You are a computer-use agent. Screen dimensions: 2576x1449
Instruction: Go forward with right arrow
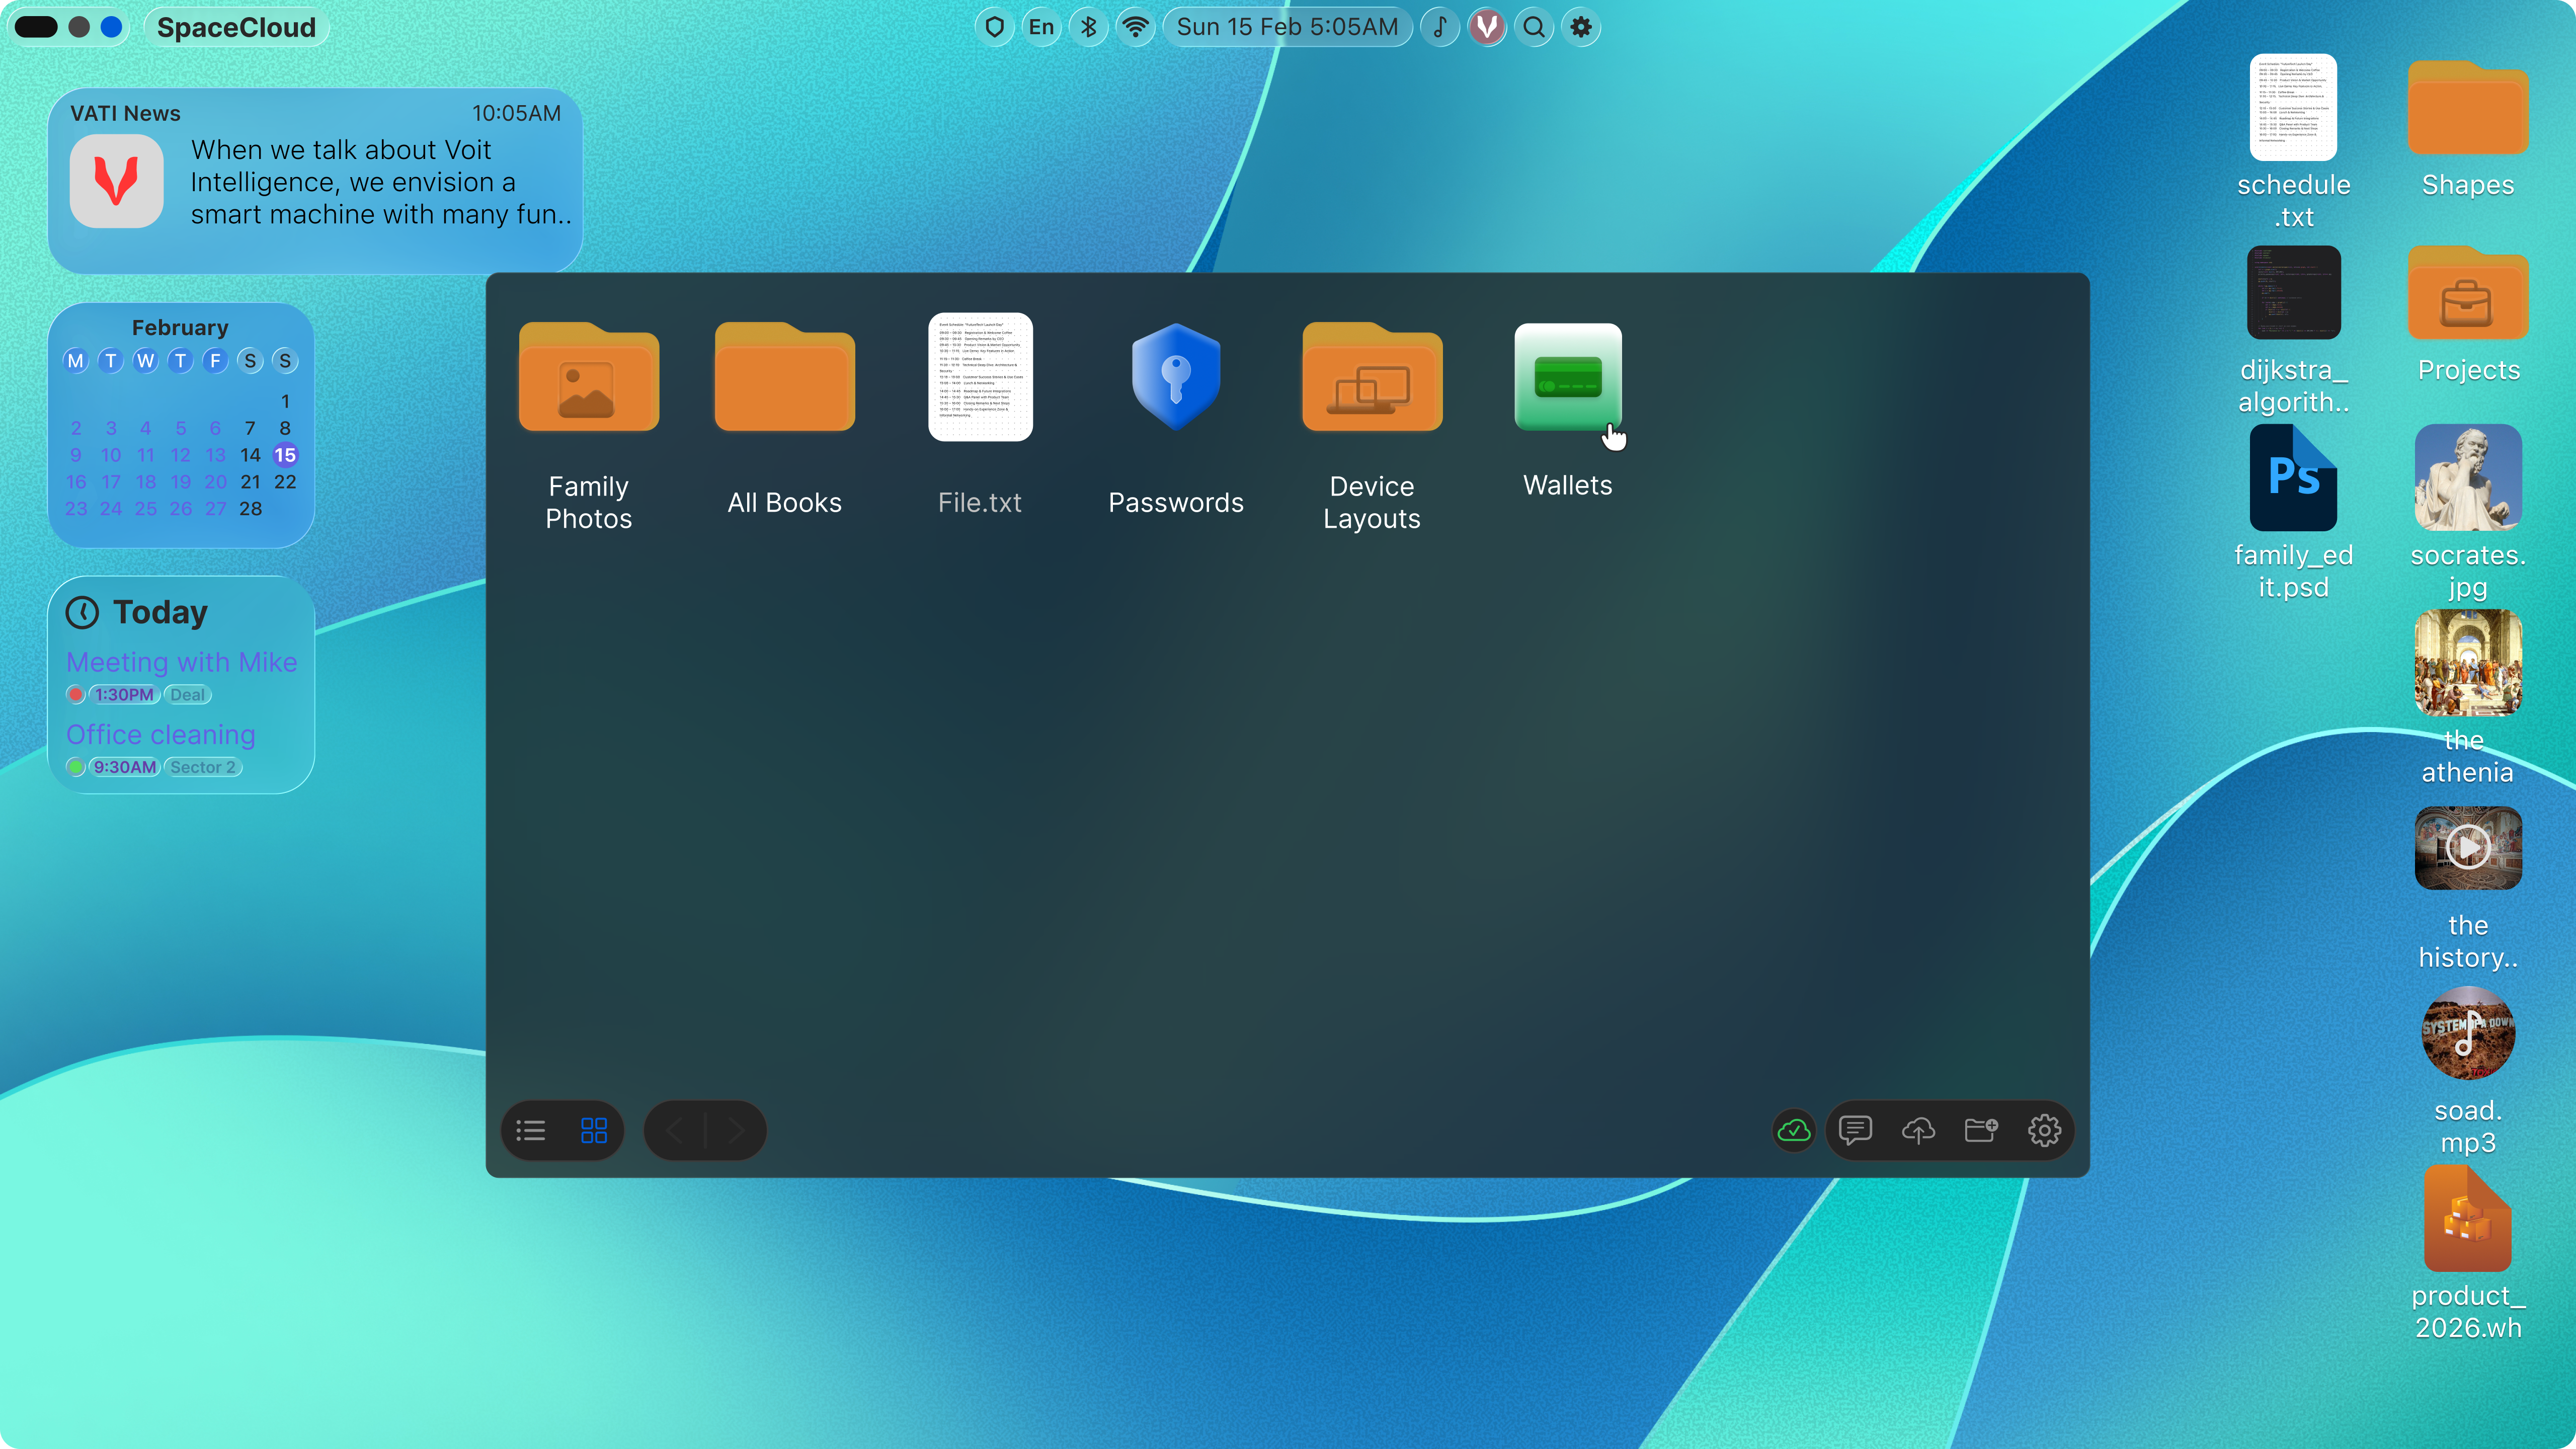pos(736,1131)
